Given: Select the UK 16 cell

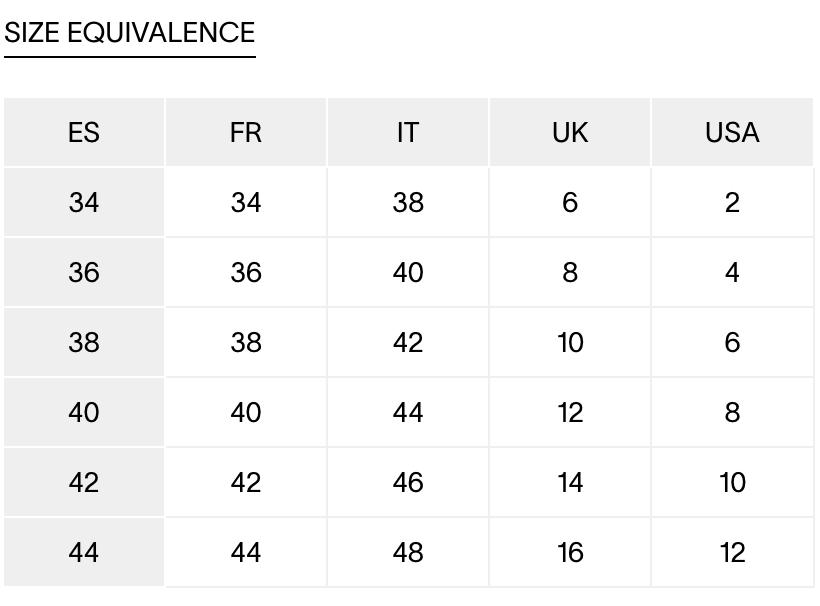Looking at the screenshot, I should point(570,552).
